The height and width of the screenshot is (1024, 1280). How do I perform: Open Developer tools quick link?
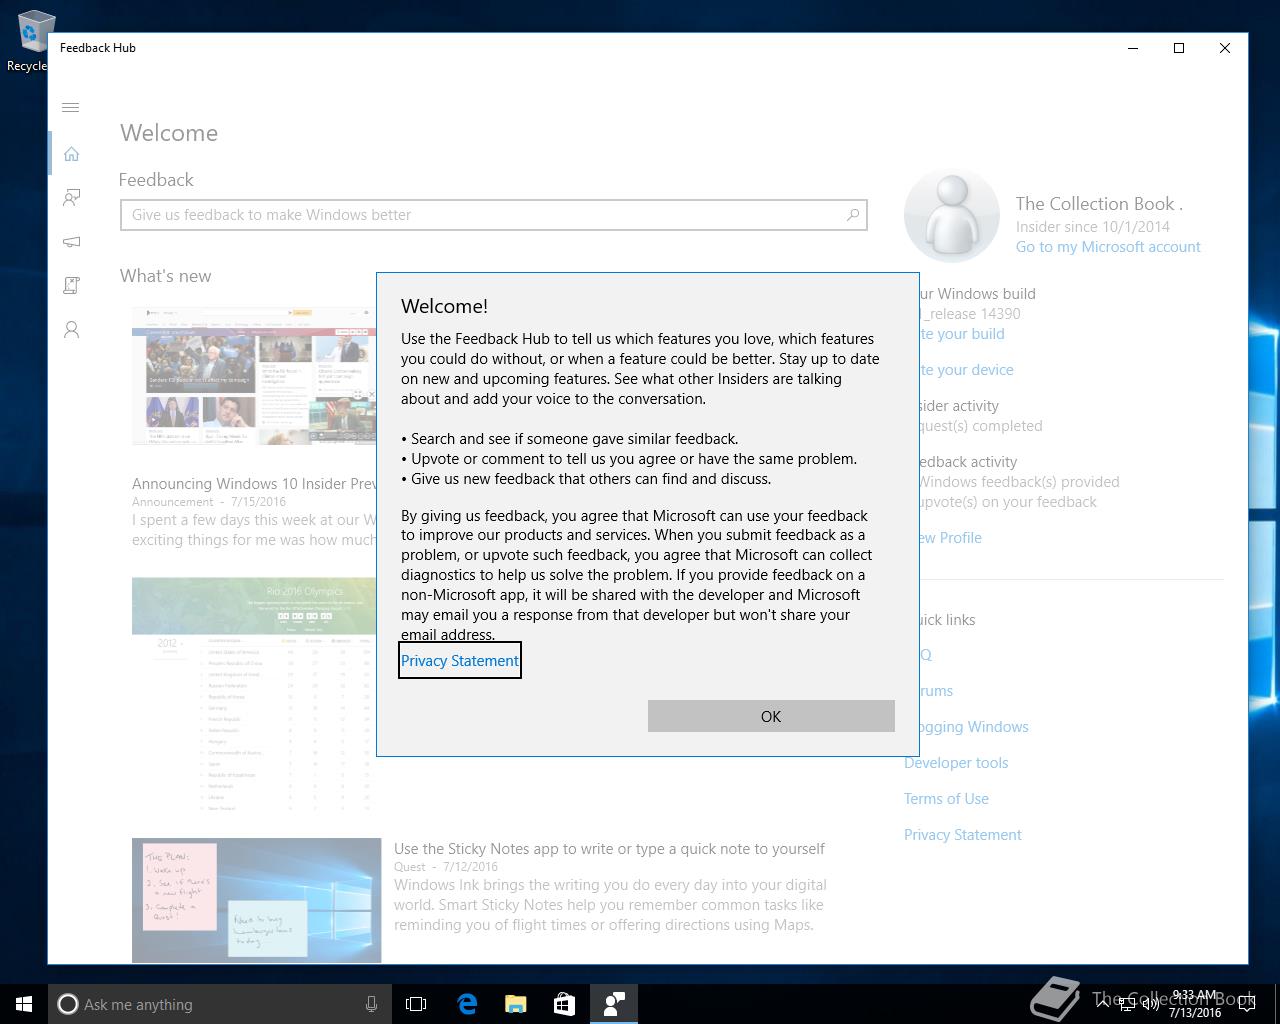pos(956,763)
